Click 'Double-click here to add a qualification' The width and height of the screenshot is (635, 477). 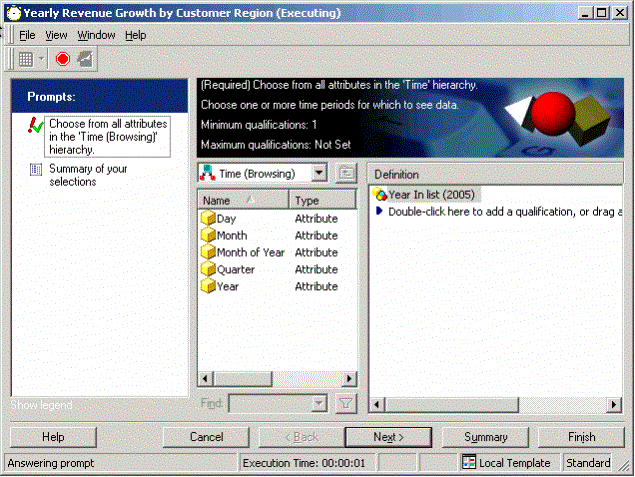click(x=505, y=212)
